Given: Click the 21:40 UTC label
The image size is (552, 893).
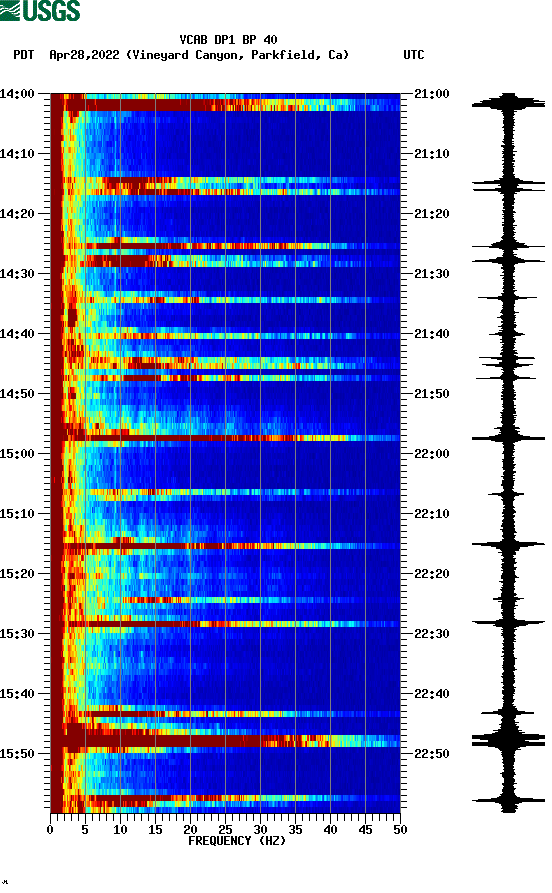Looking at the screenshot, I should pyautogui.click(x=432, y=334).
